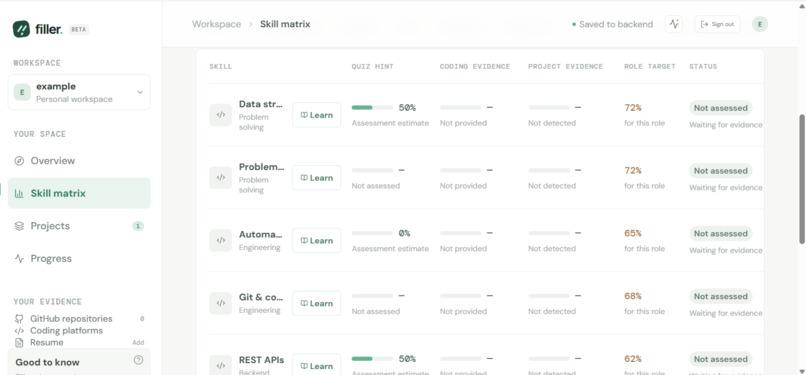Click the 72% role target for Data structures
The image size is (806, 375).
pos(633,108)
